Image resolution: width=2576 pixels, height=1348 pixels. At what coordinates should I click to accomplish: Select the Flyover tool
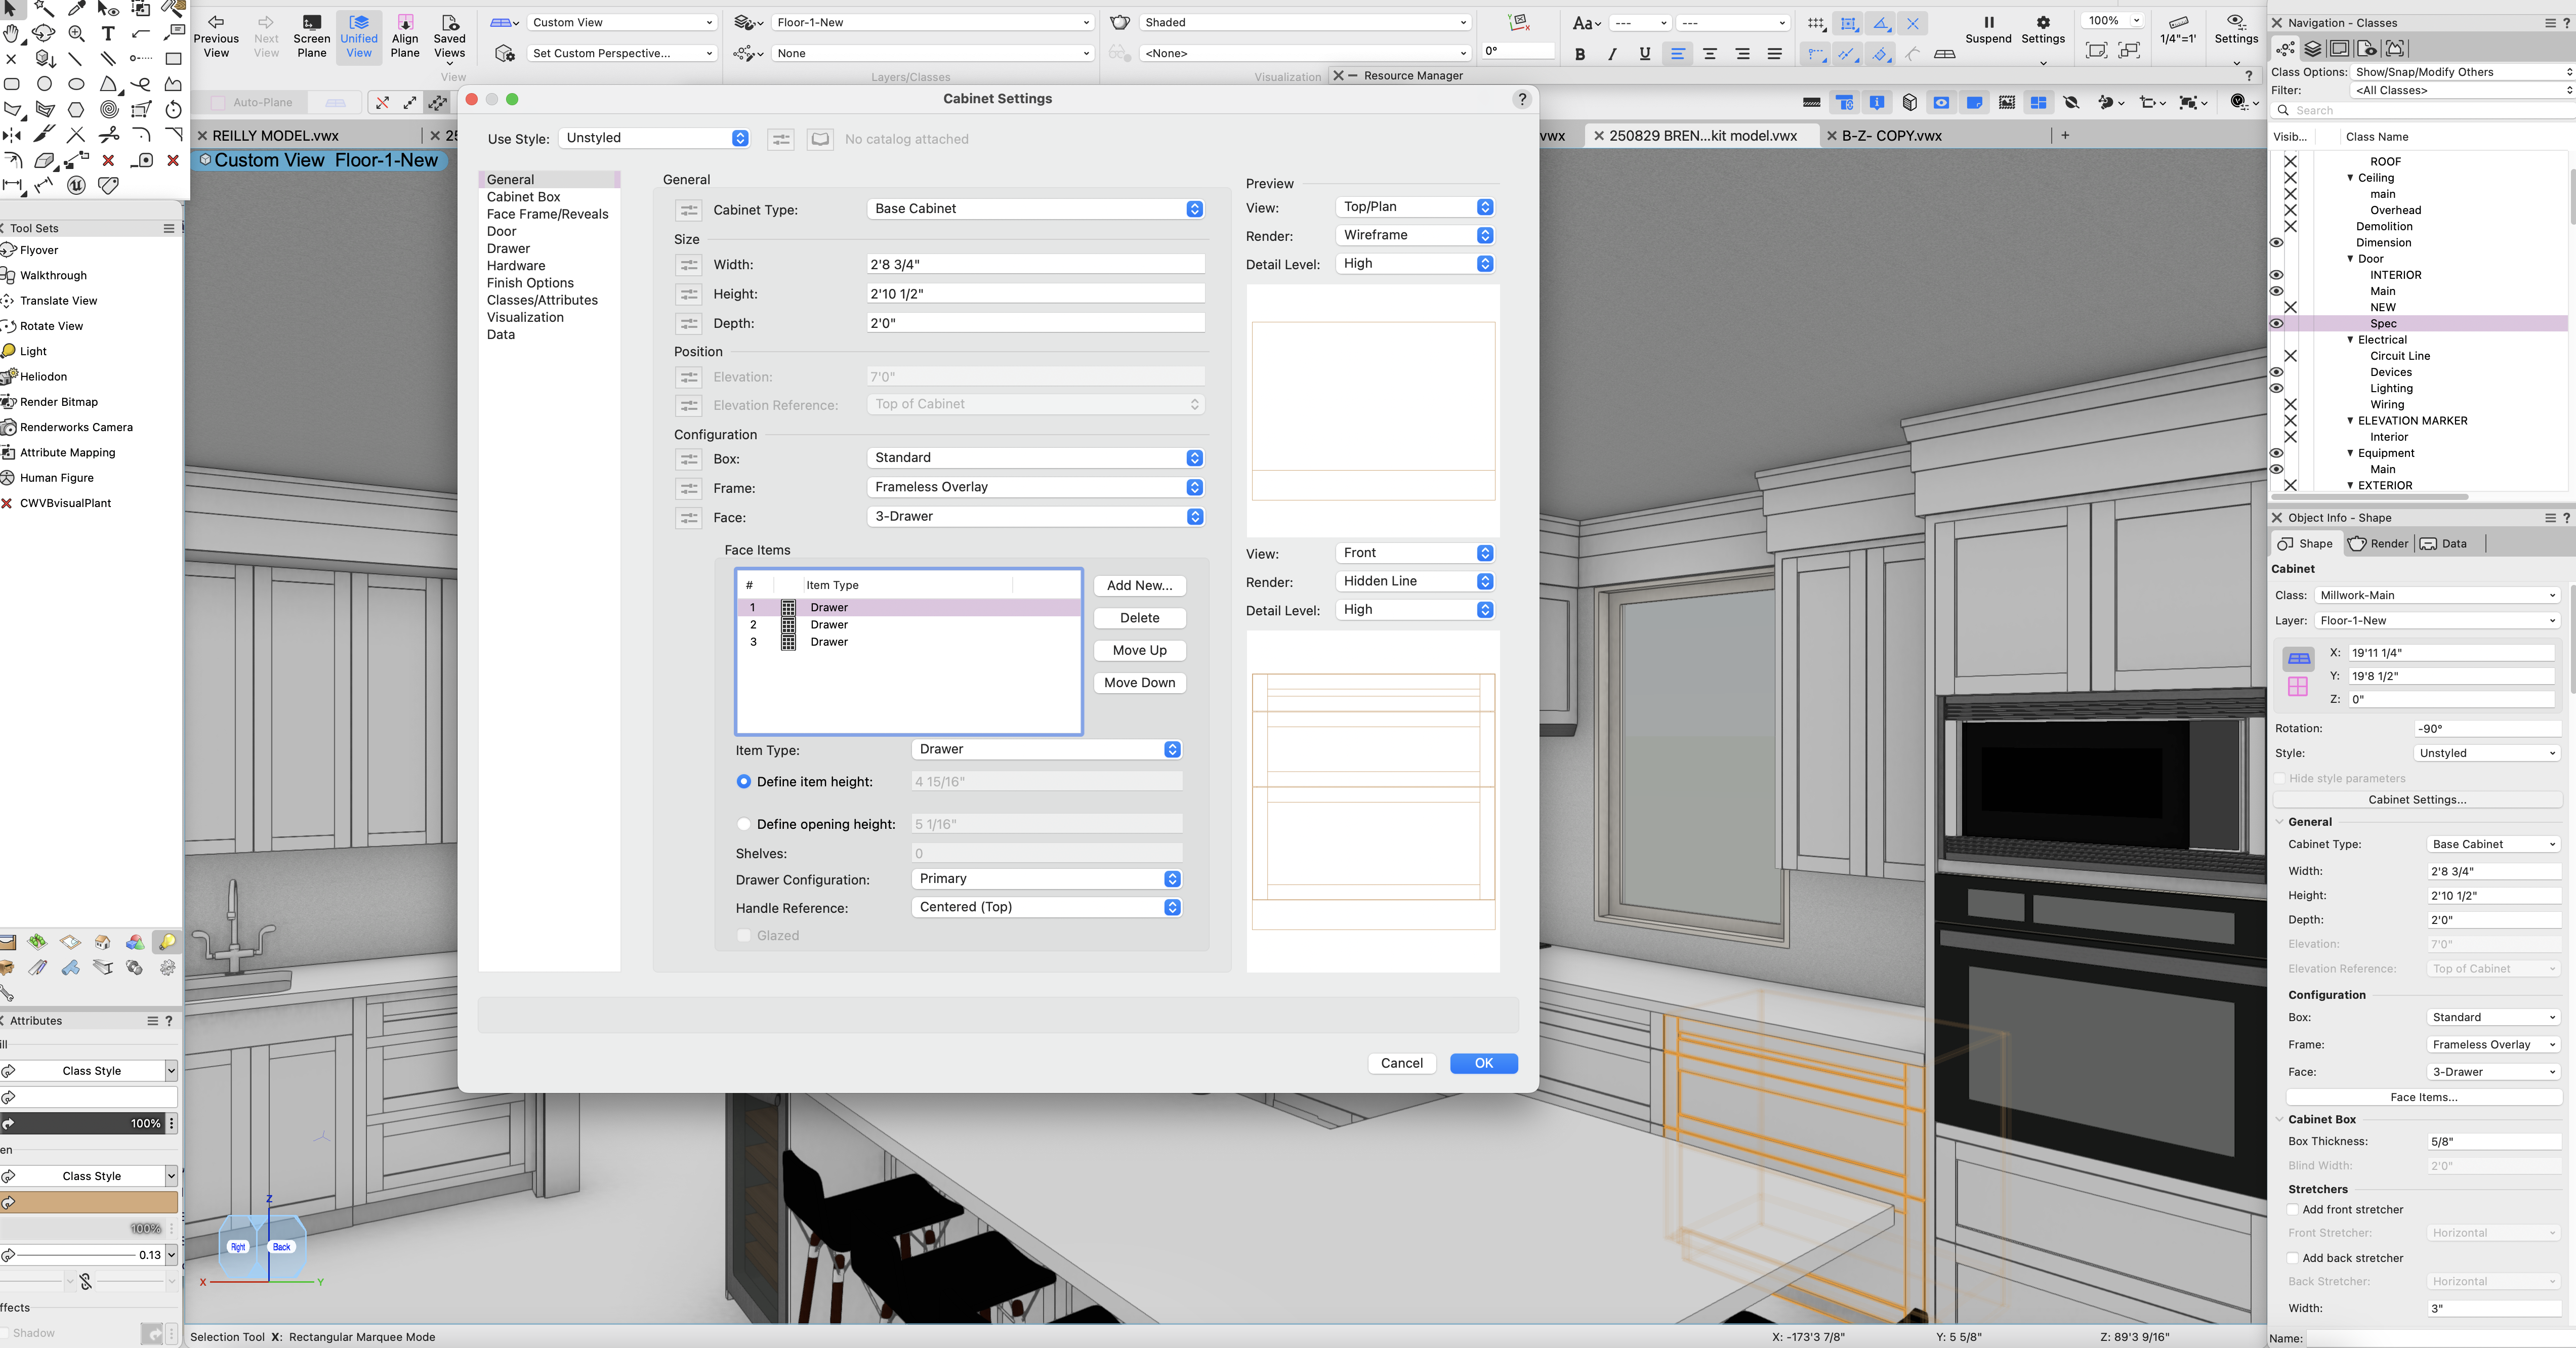pos(38,250)
